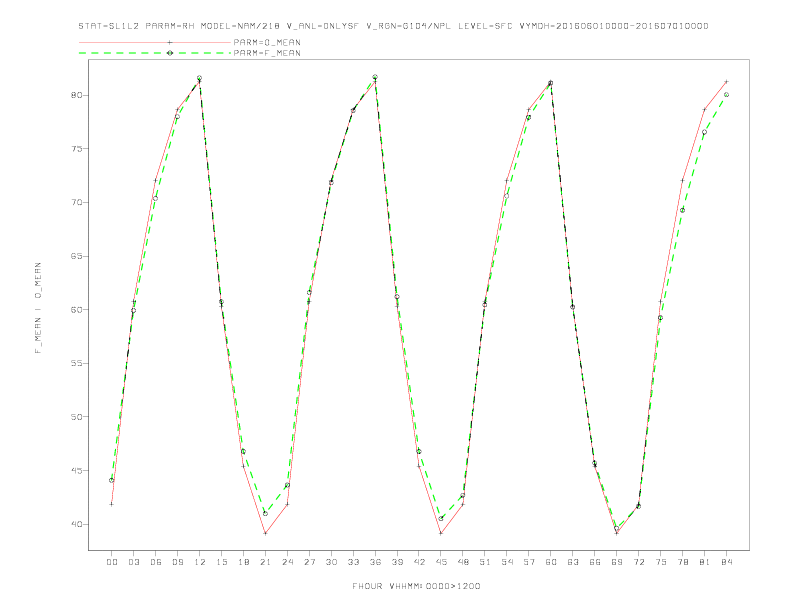
Task: Click the x-axis tick label 42
Action: coord(419,562)
